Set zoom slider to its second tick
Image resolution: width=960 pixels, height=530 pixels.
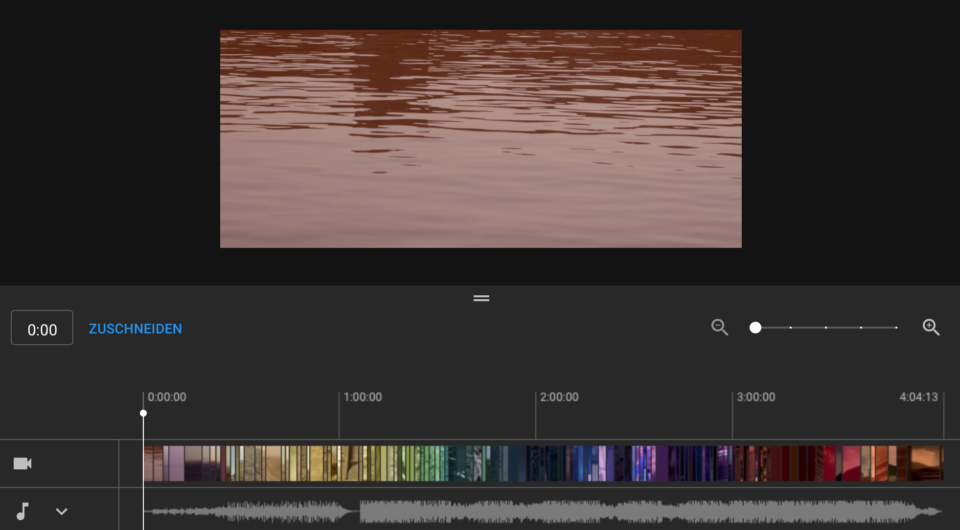pos(790,327)
